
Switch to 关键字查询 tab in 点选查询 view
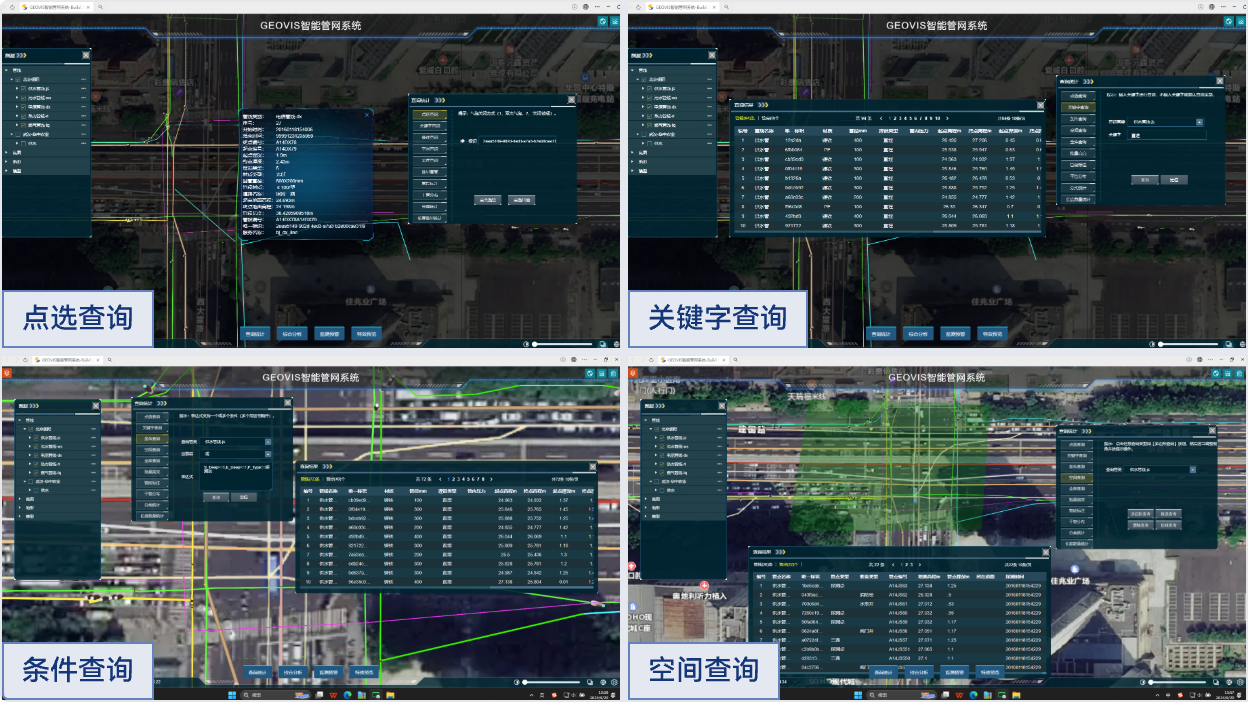429,125
